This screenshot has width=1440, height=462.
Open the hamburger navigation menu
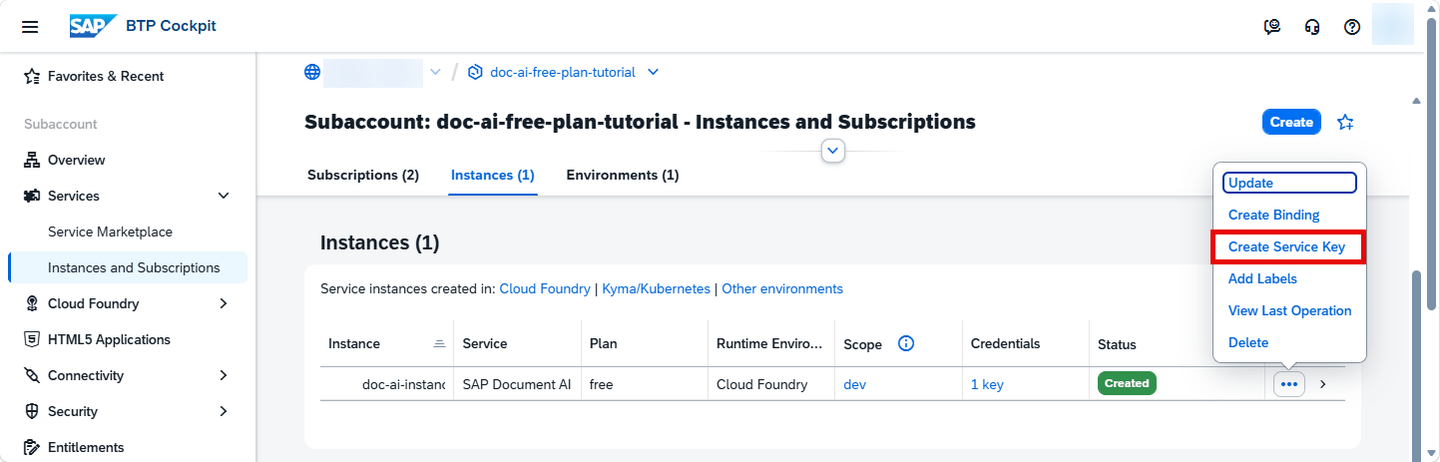click(30, 27)
